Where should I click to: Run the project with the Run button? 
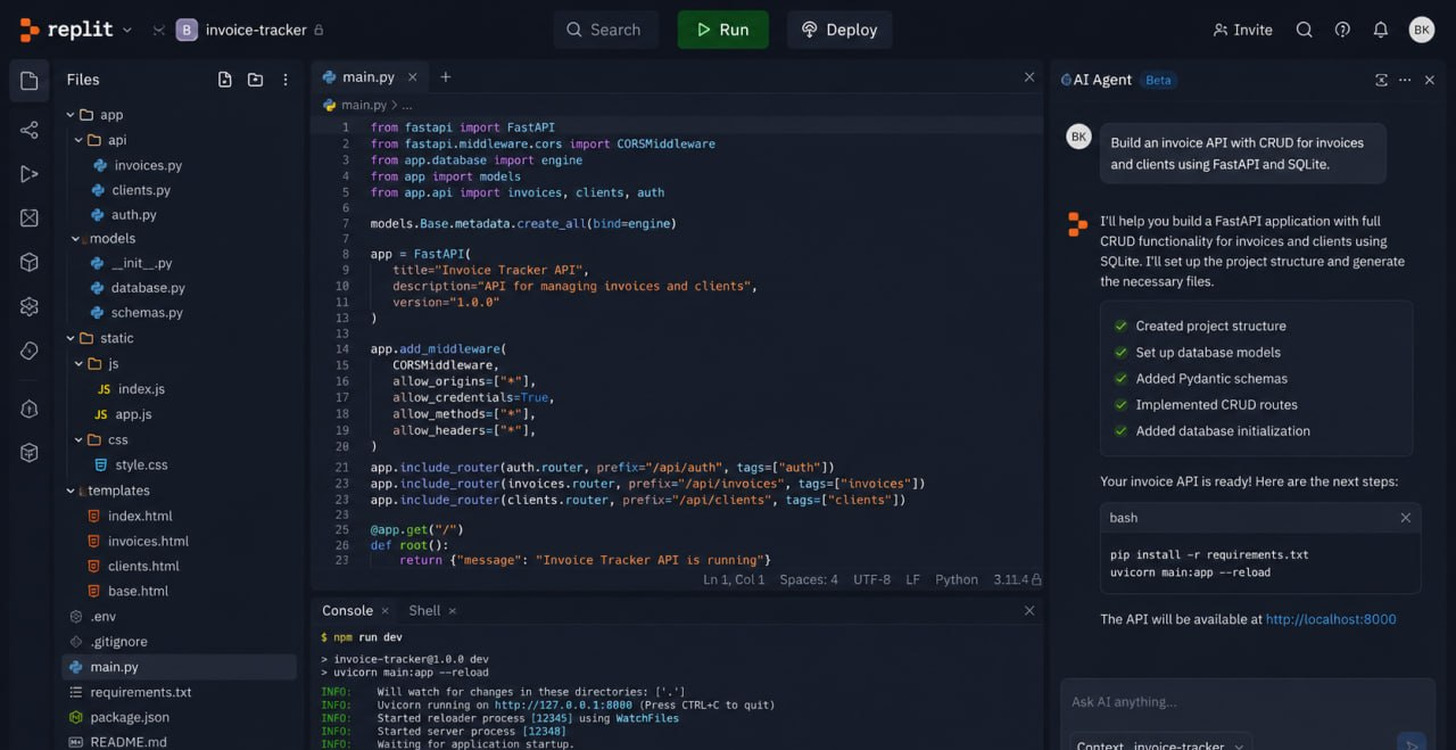(723, 30)
